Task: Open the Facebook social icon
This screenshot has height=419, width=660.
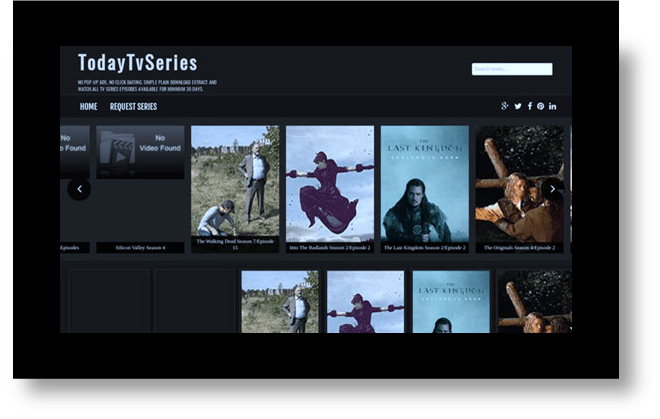Action: tap(530, 106)
